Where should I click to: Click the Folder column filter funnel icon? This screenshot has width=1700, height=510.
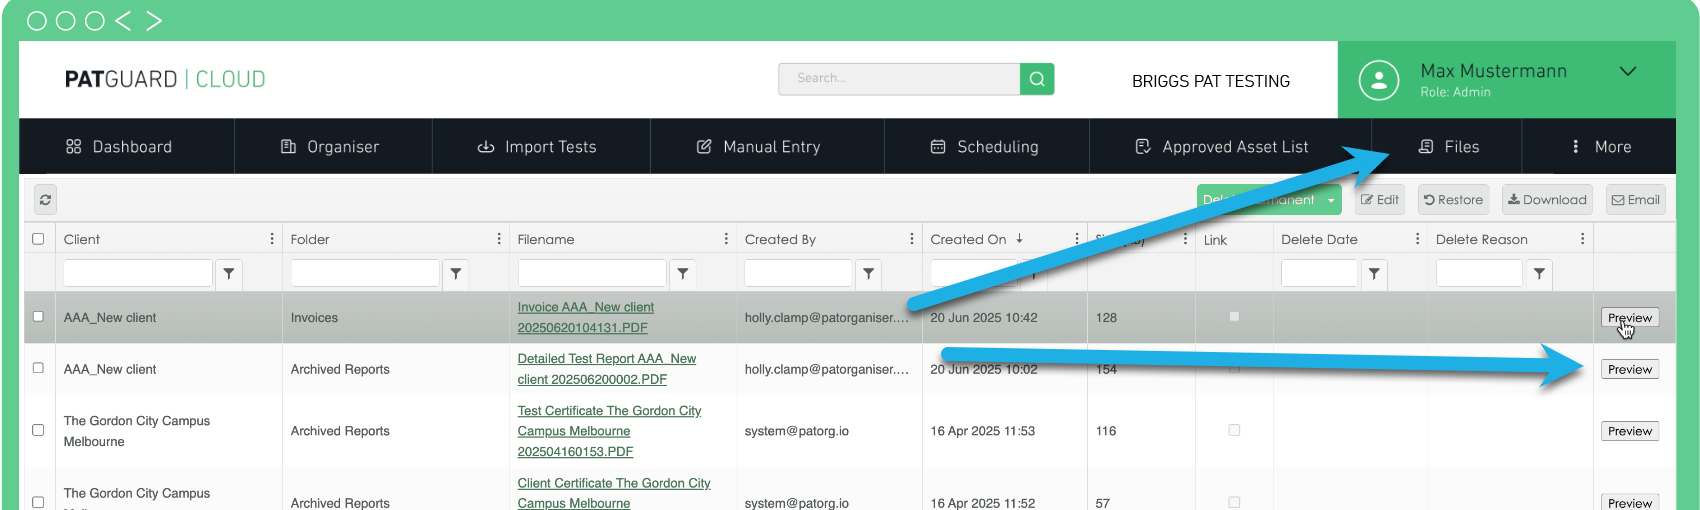[456, 273]
